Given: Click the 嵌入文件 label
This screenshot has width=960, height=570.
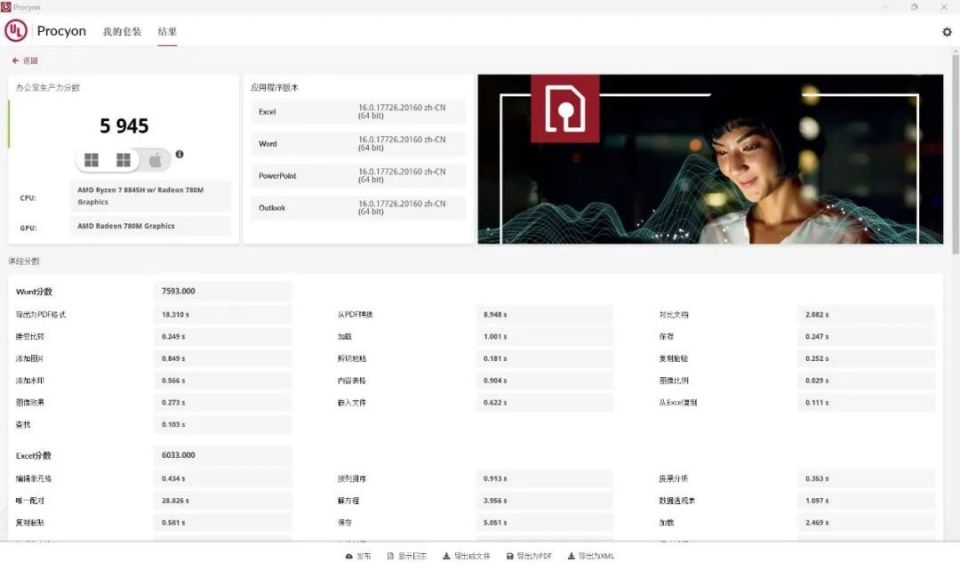Looking at the screenshot, I should pos(352,403).
